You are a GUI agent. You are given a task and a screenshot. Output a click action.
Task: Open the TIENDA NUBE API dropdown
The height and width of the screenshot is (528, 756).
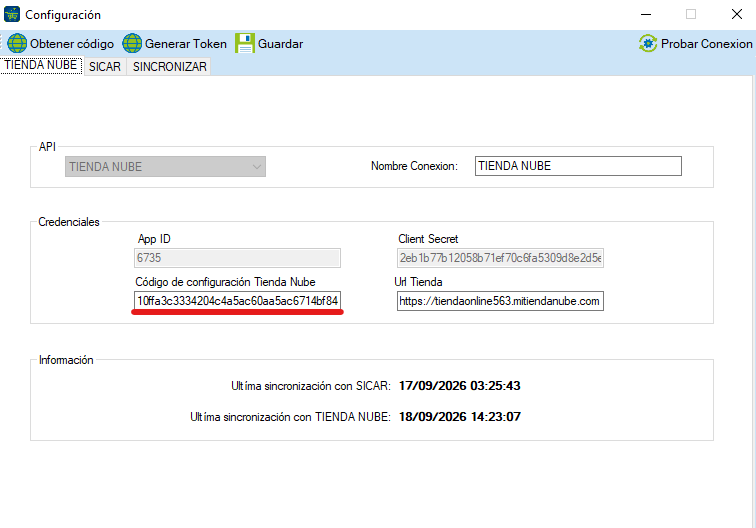pyautogui.click(x=165, y=166)
